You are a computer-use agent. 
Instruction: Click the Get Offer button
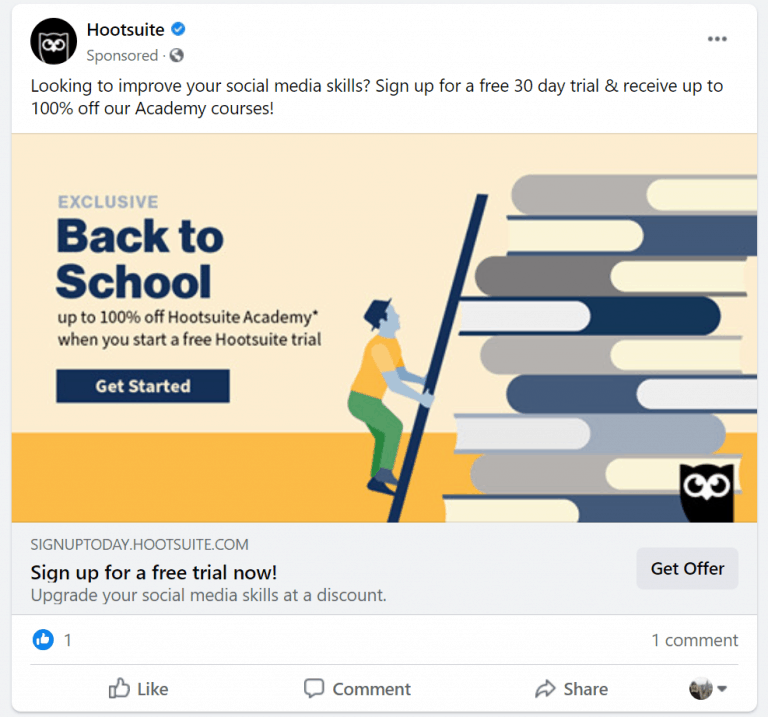pyautogui.click(x=687, y=569)
